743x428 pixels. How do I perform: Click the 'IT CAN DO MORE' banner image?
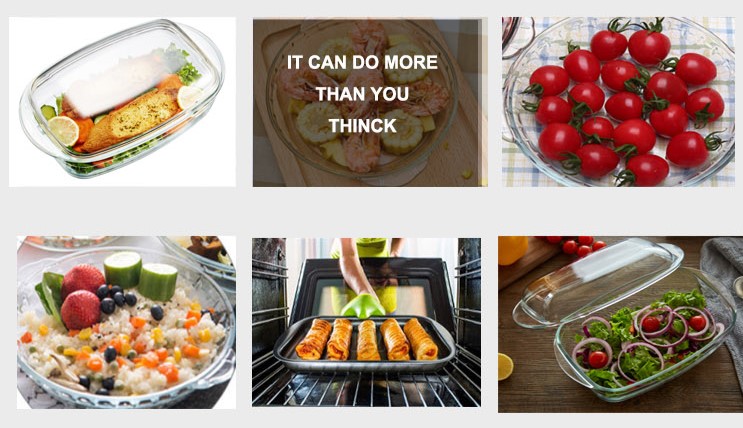pyautogui.click(x=370, y=102)
